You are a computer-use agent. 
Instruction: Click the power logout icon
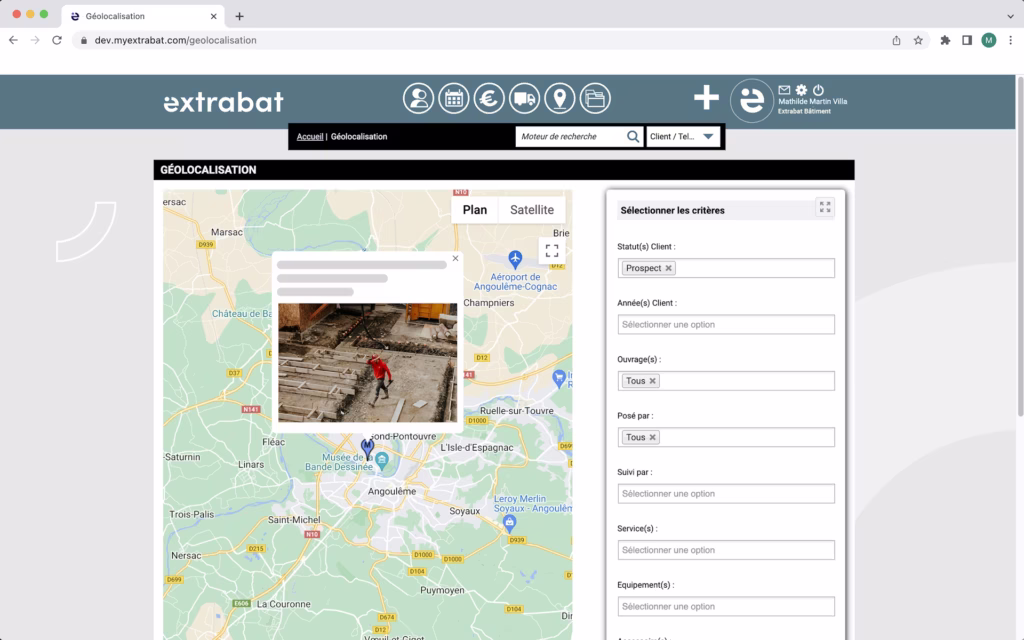pyautogui.click(x=818, y=90)
